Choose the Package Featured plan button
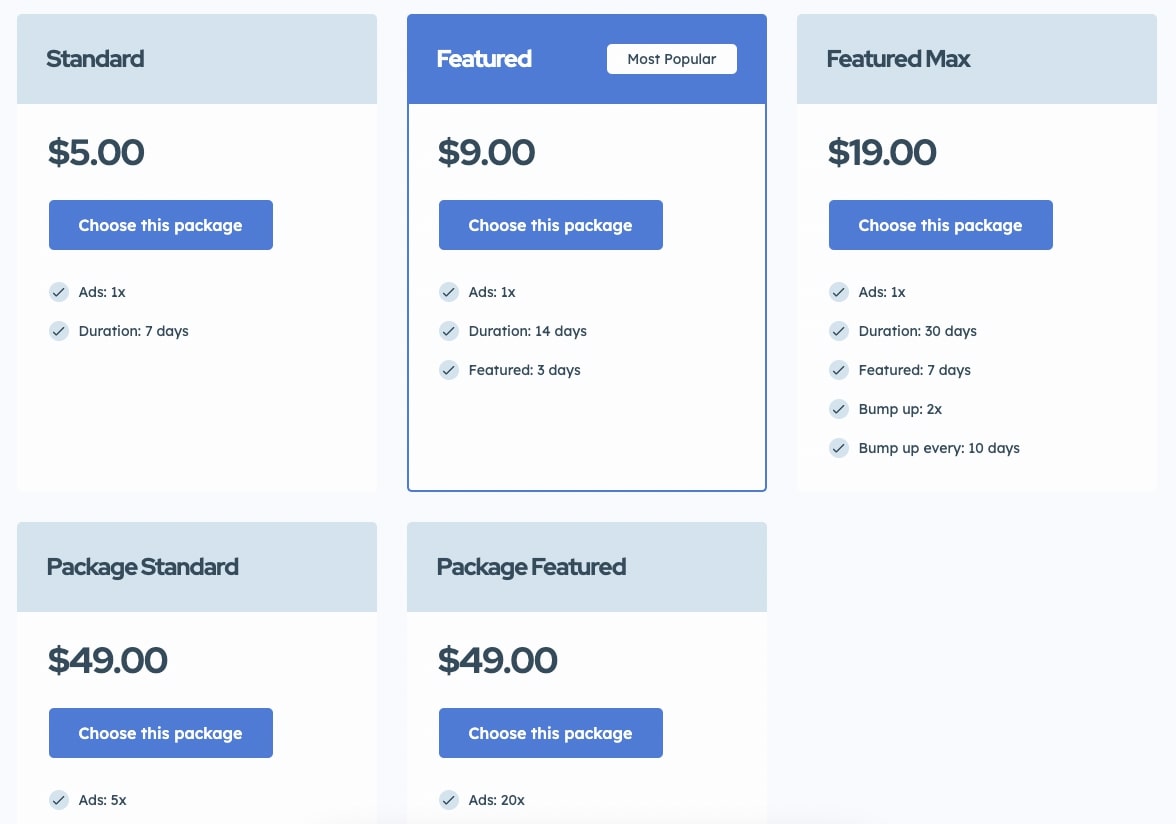This screenshot has height=824, width=1176. [550, 733]
